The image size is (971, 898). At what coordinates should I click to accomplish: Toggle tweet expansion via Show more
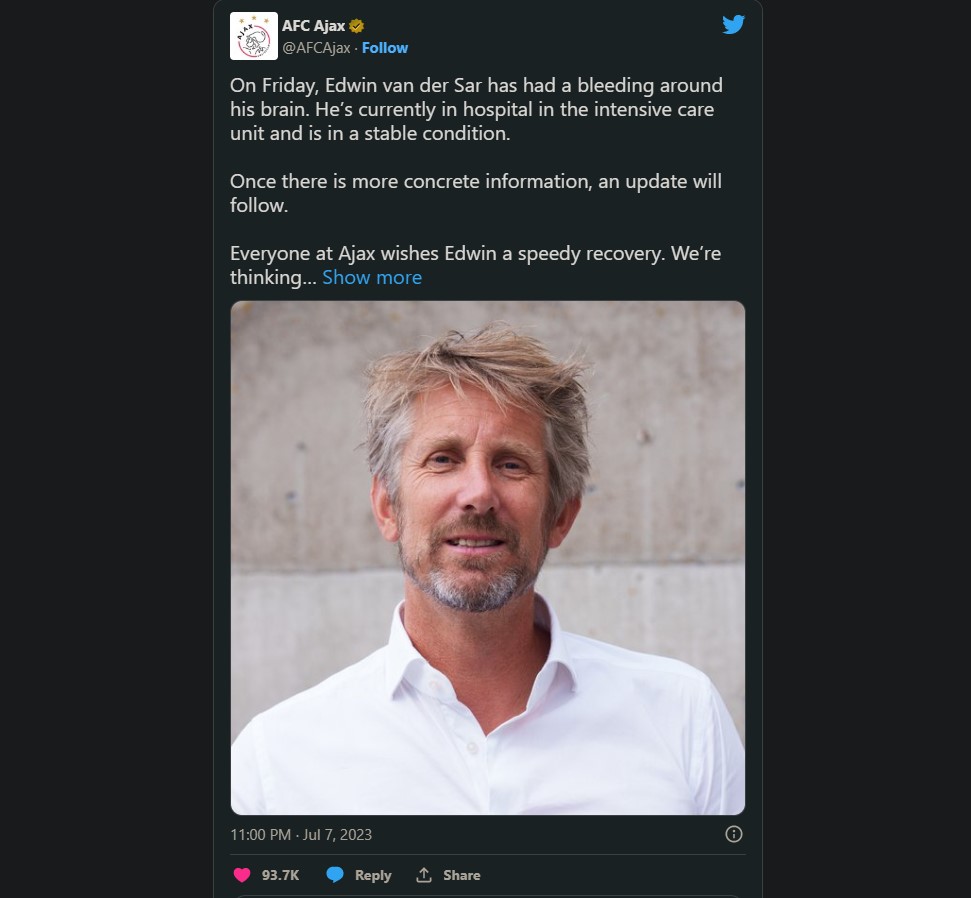[x=372, y=277]
